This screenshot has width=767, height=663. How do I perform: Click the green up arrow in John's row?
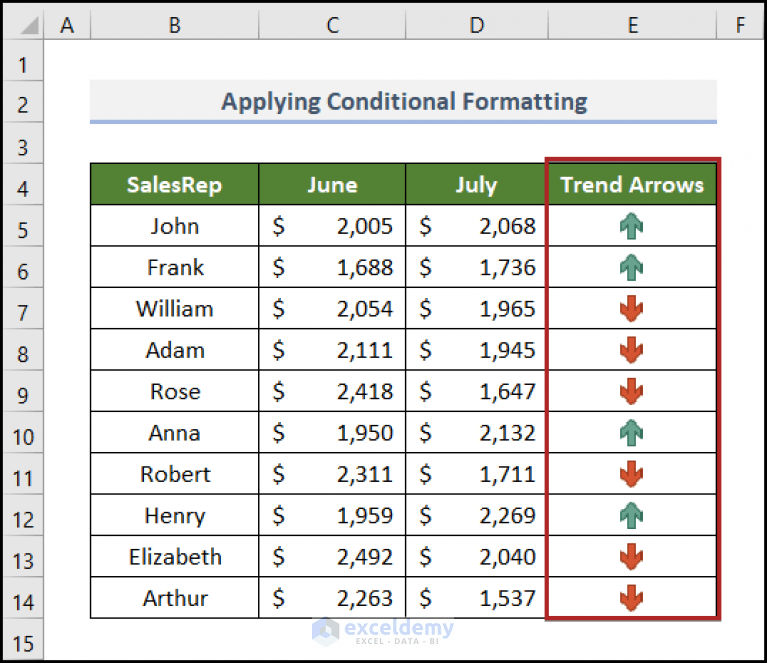[x=631, y=226]
